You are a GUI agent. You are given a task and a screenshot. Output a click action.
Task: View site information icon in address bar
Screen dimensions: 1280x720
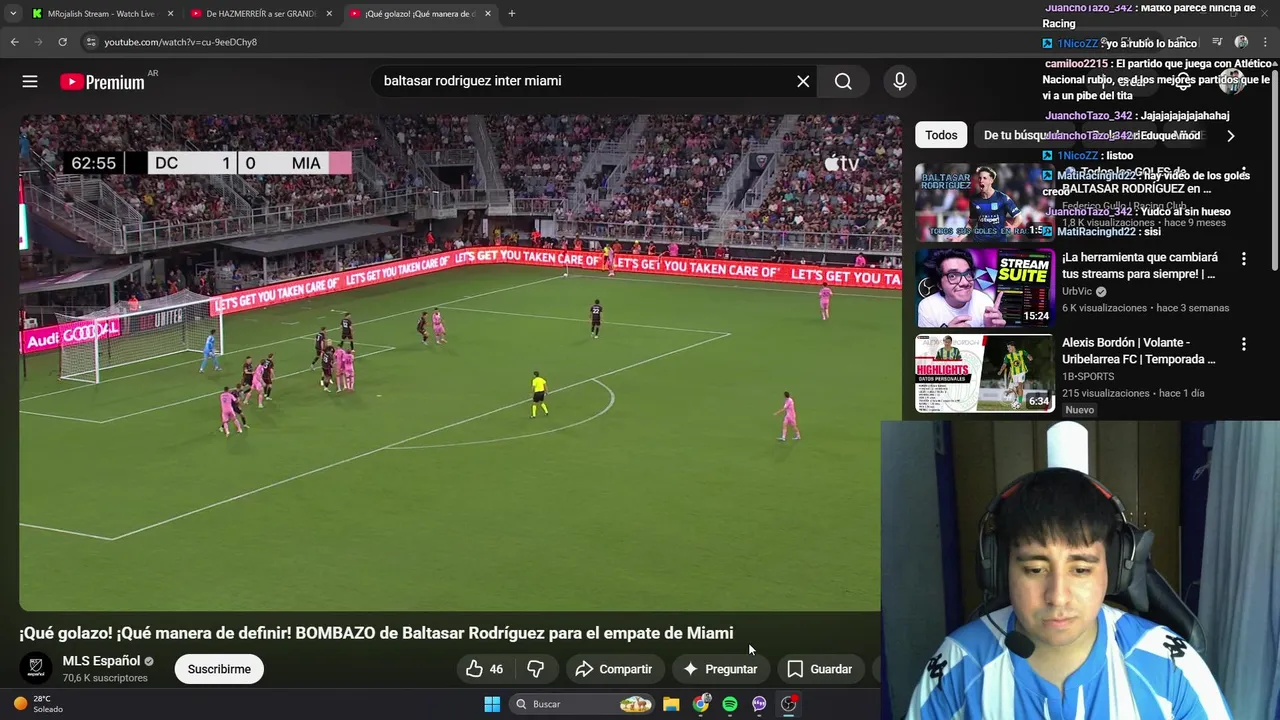[x=91, y=42]
